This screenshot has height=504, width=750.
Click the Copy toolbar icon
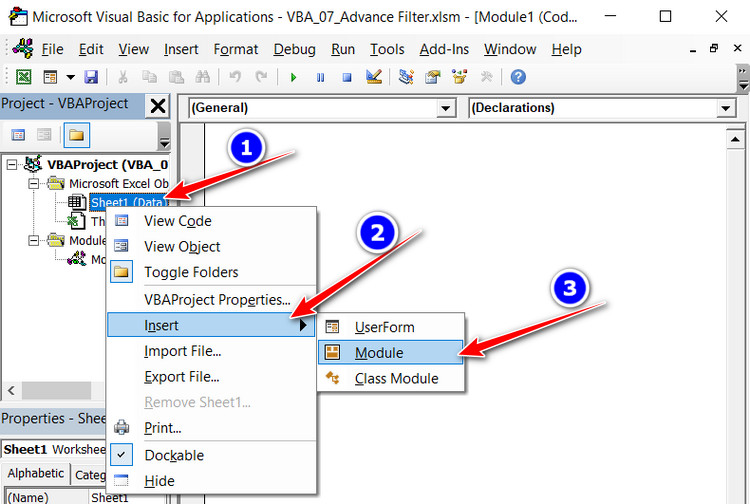pos(149,77)
